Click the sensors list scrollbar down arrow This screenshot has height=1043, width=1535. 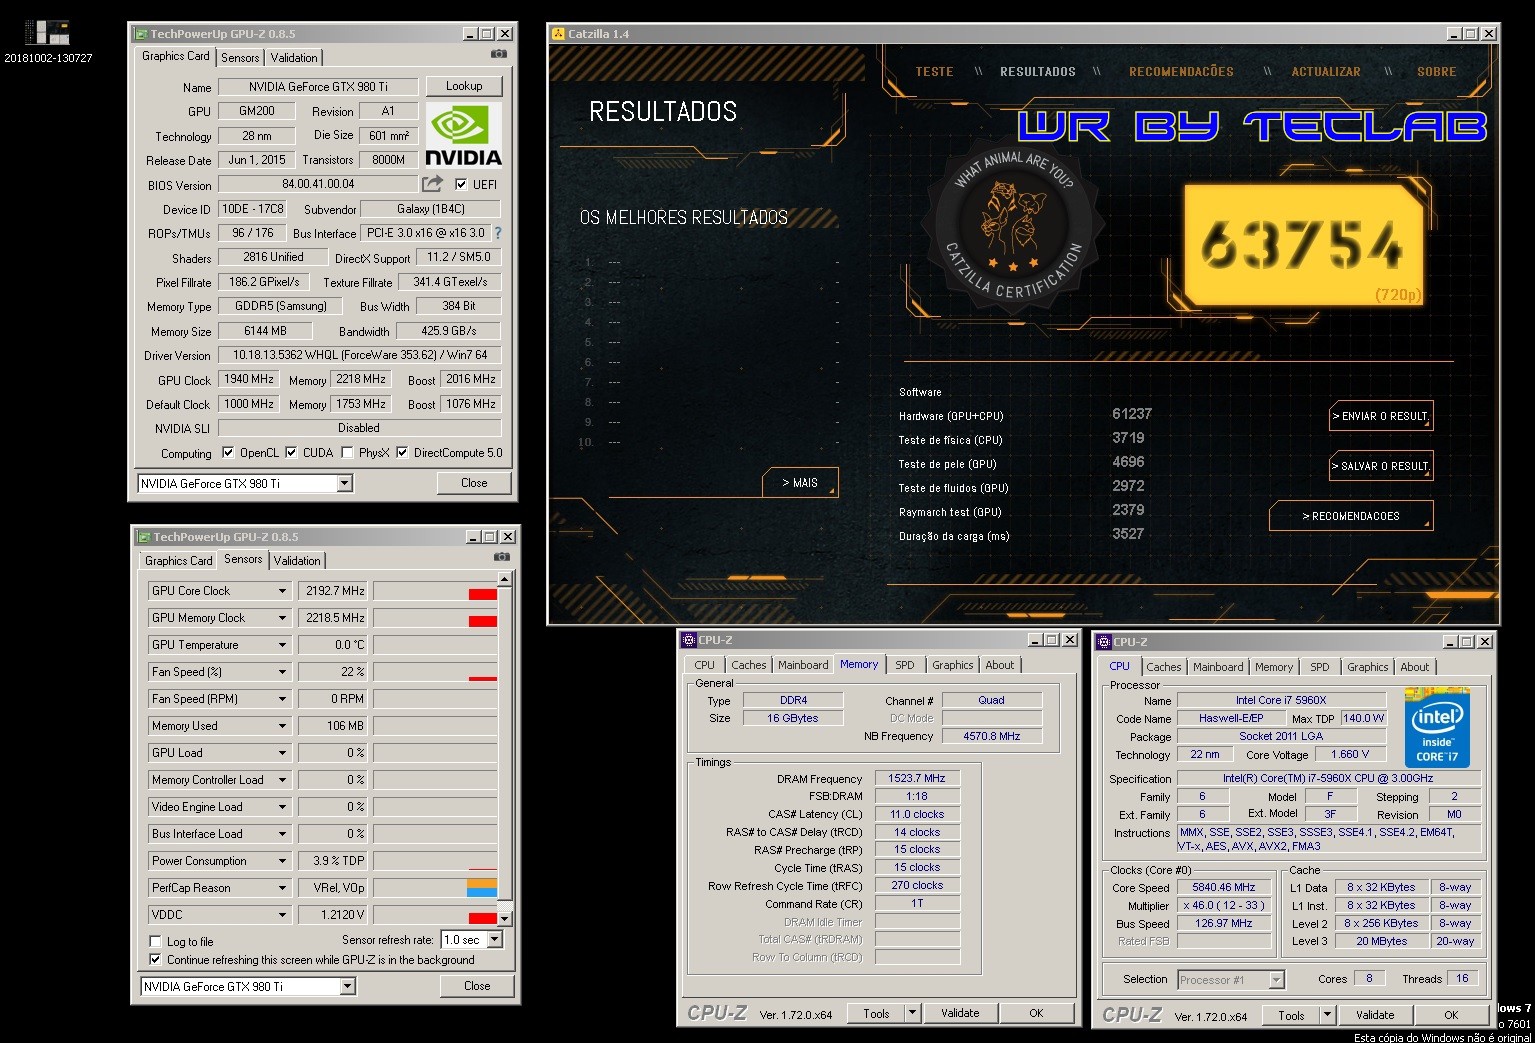click(x=505, y=918)
